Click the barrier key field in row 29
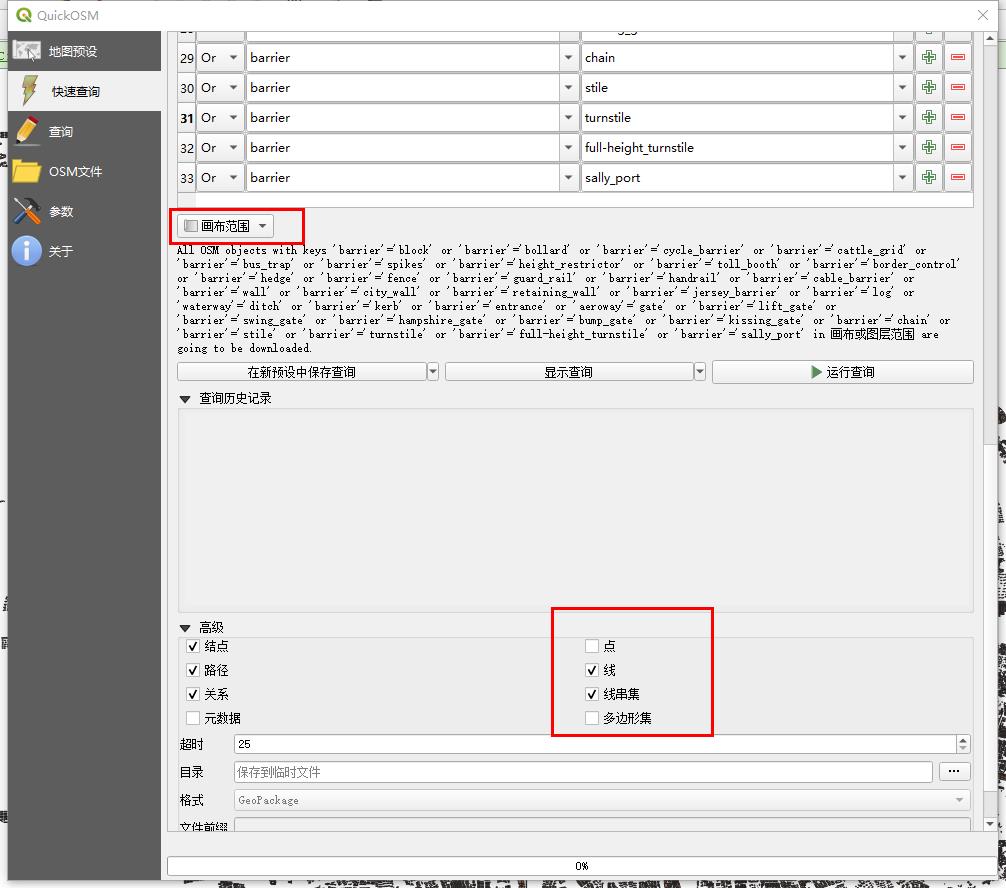1006x888 pixels. (403, 58)
